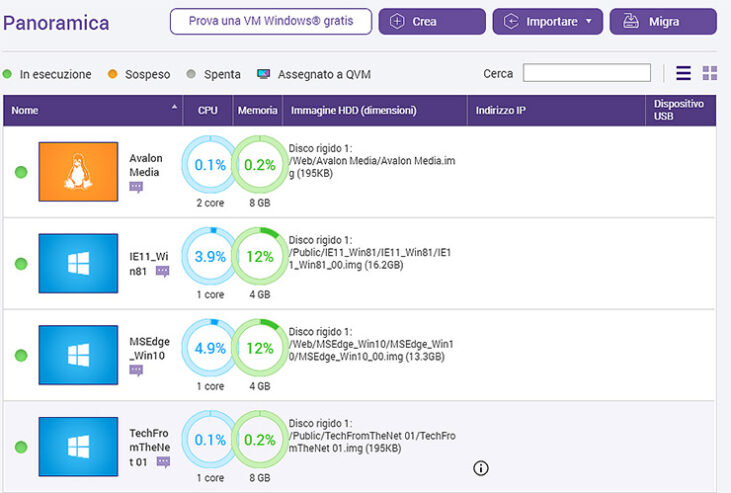This screenshot has width=731, height=493.
Task: Focus the Cerca search field
Action: (586, 73)
